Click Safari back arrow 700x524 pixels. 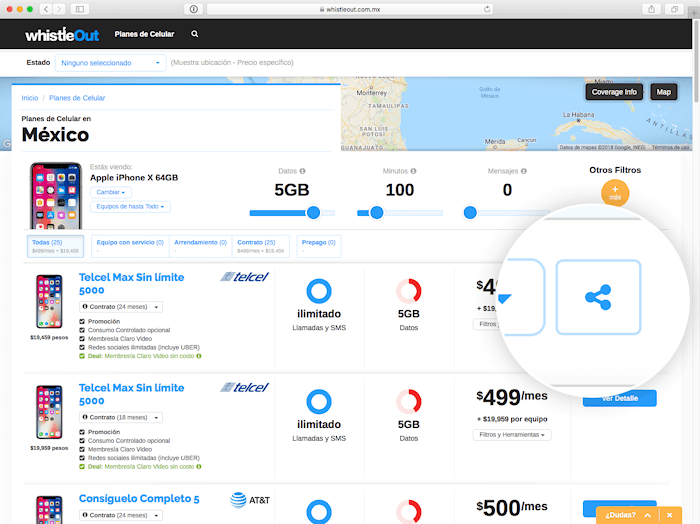pos(46,9)
